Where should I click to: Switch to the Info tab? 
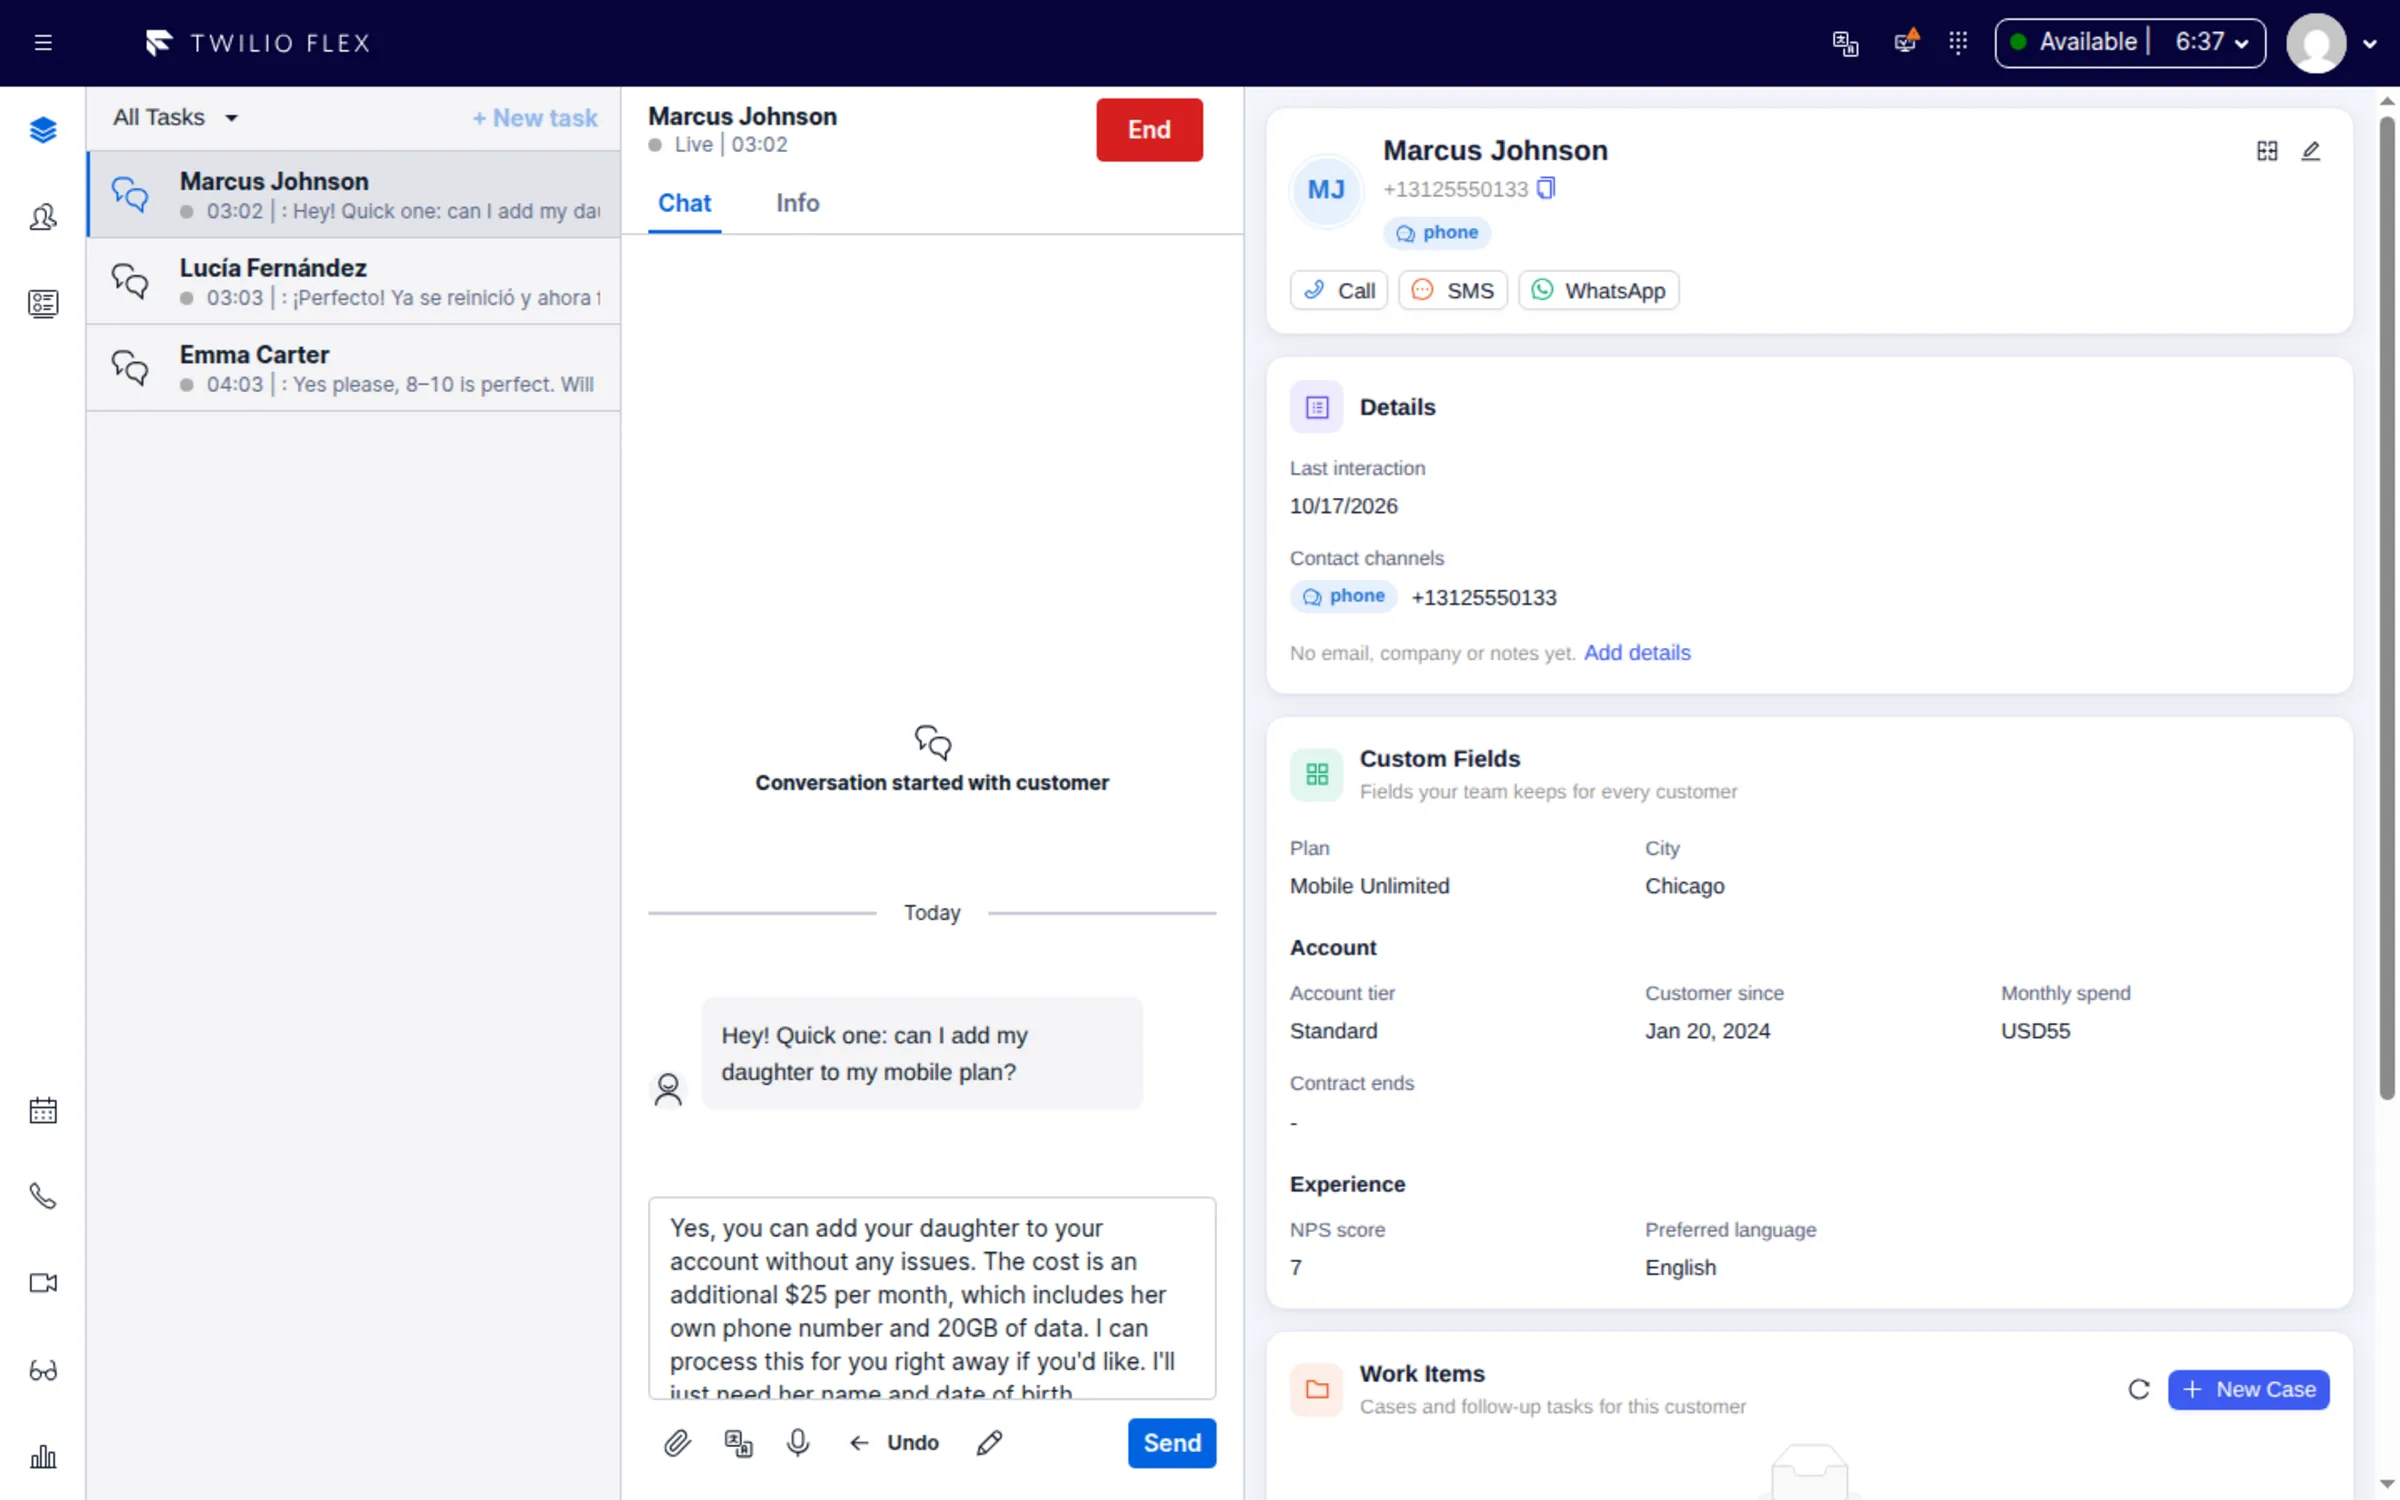click(797, 203)
